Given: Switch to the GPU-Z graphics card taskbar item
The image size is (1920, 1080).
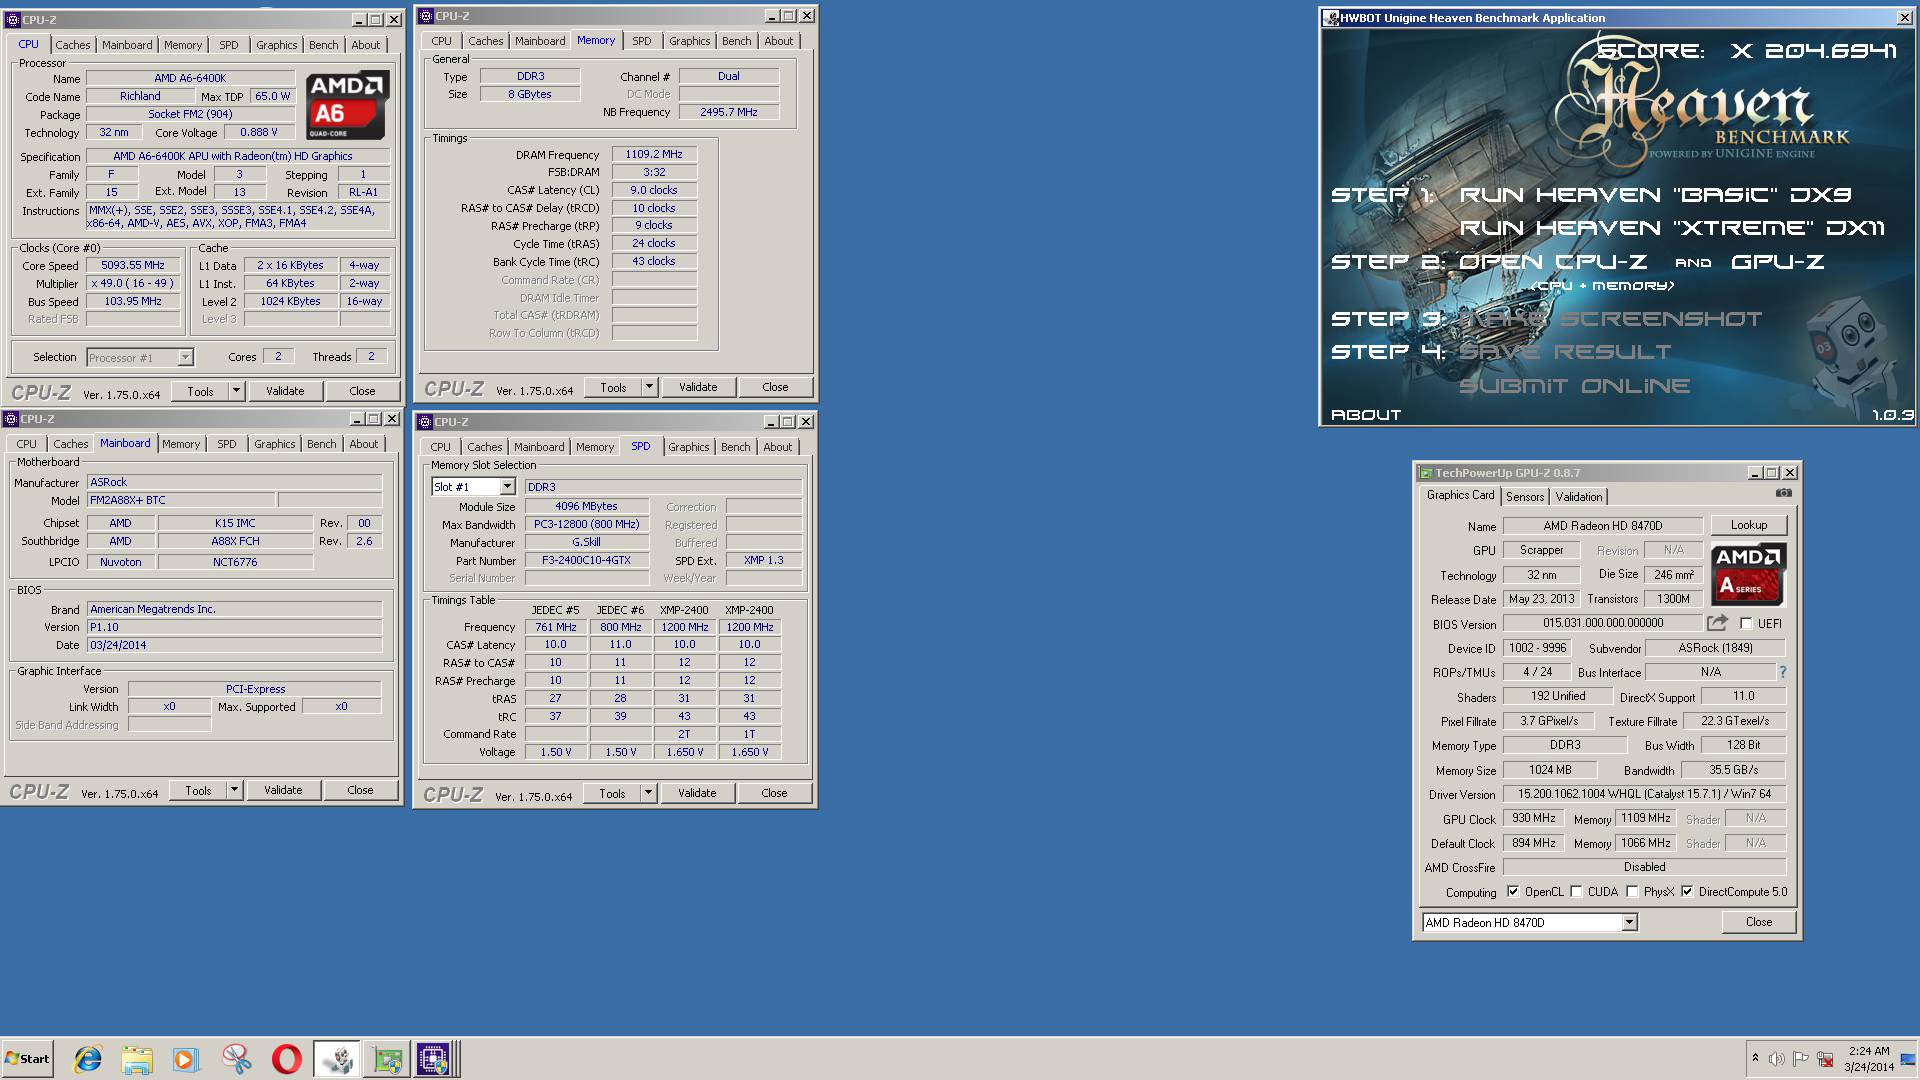Looking at the screenshot, I should [387, 1059].
